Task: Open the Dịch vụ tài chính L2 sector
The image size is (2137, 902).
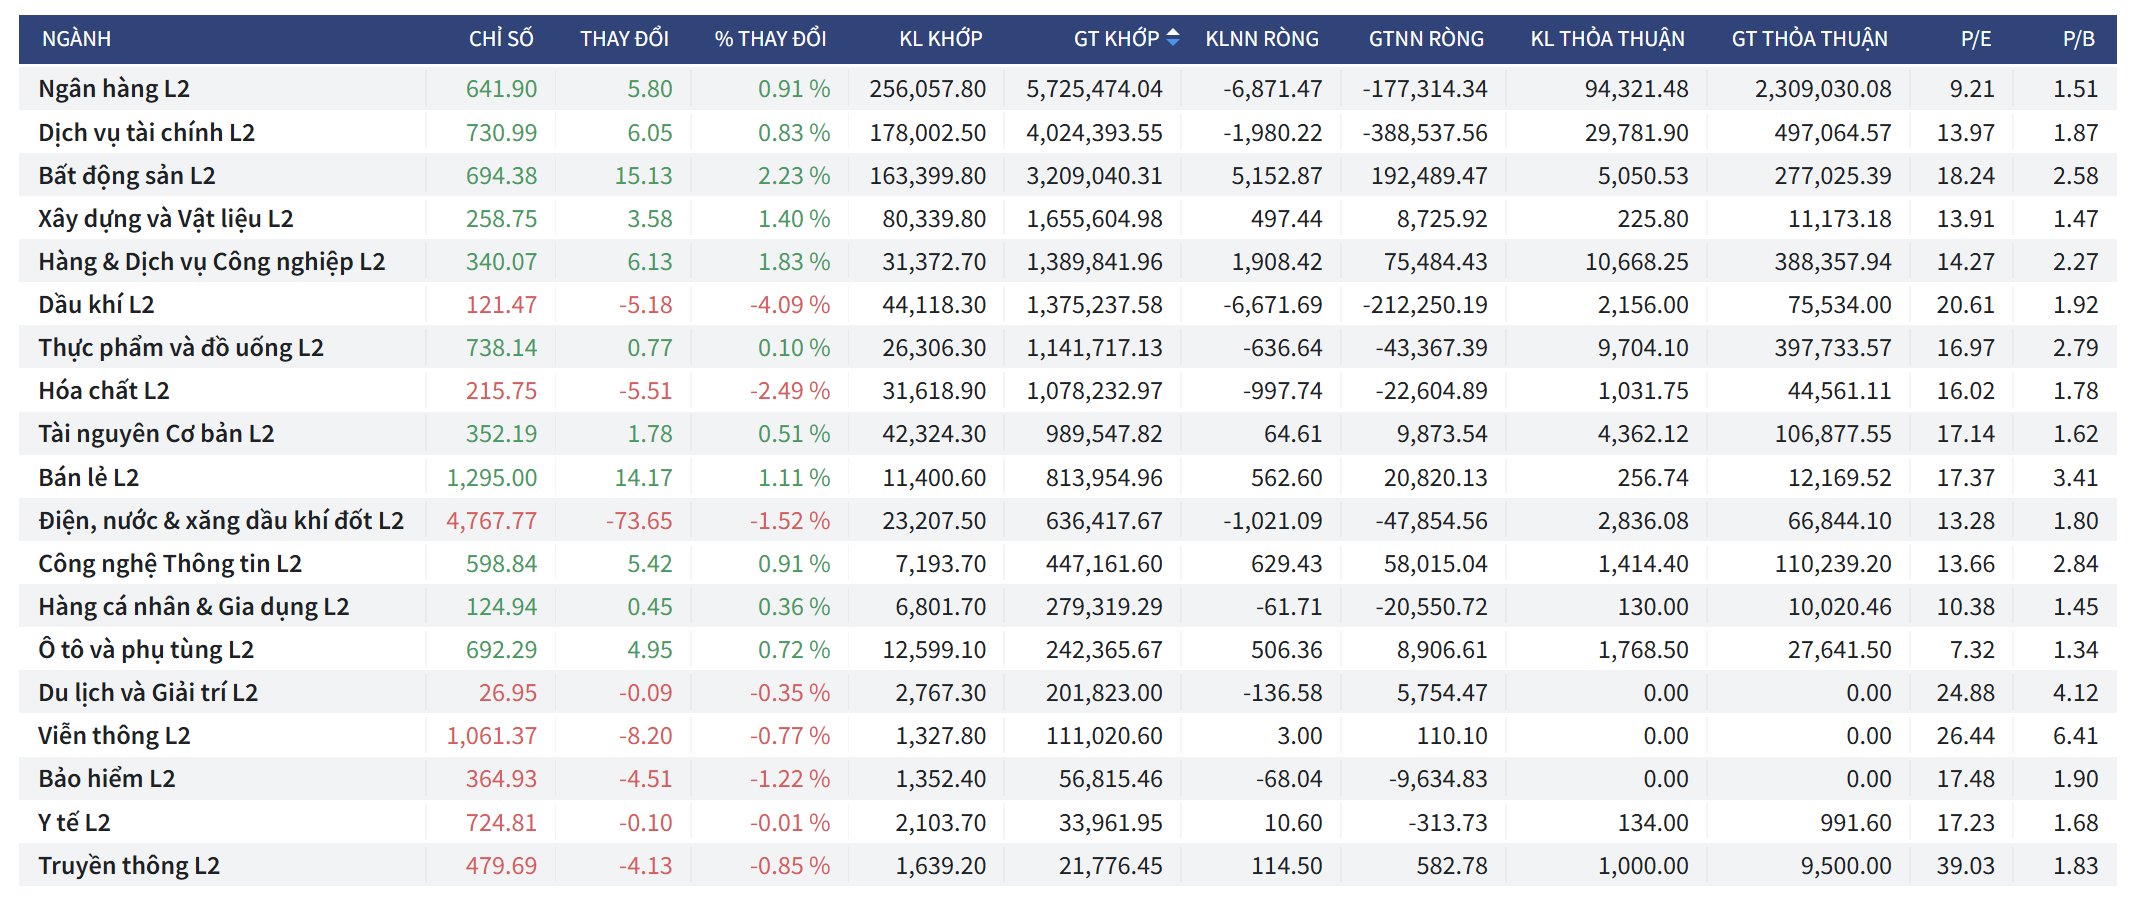Action: pyautogui.click(x=146, y=133)
